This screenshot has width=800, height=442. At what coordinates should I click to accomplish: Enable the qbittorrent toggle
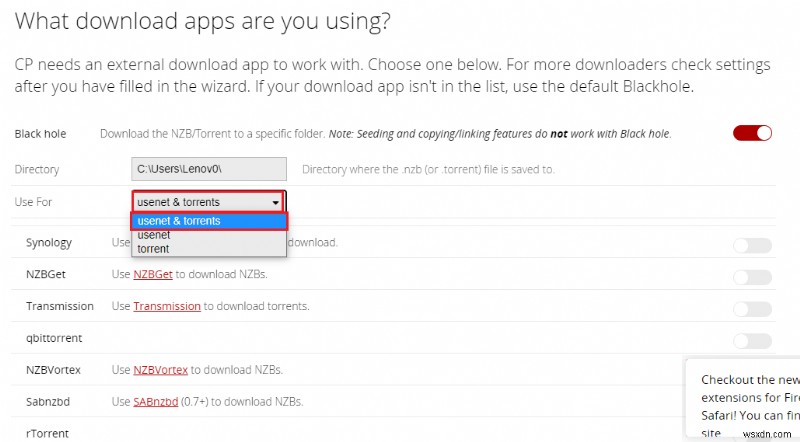click(752, 341)
